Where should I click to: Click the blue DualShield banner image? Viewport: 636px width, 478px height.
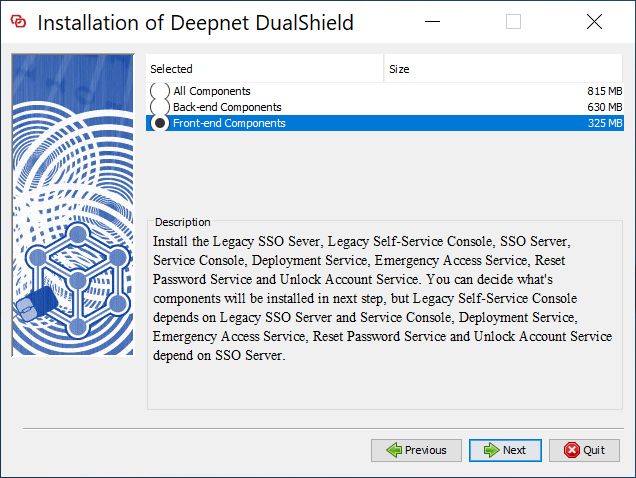click(x=72, y=205)
